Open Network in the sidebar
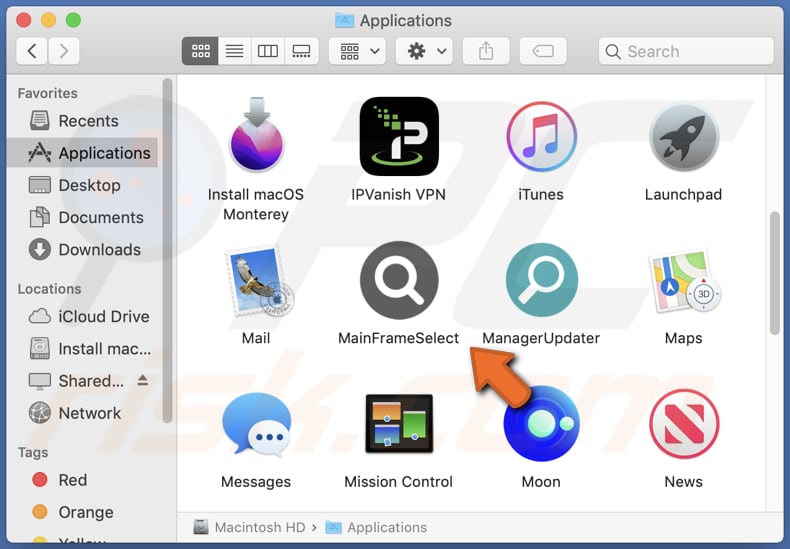790x549 pixels. click(82, 413)
